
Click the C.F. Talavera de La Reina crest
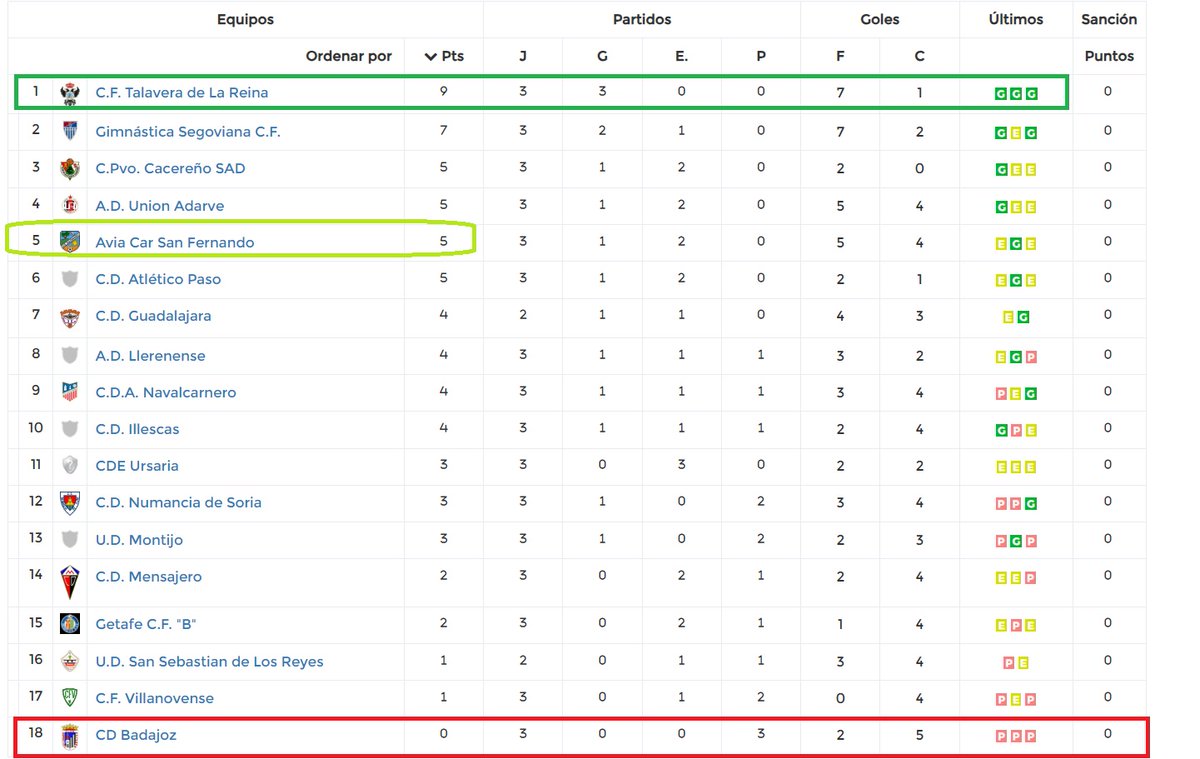(69, 92)
